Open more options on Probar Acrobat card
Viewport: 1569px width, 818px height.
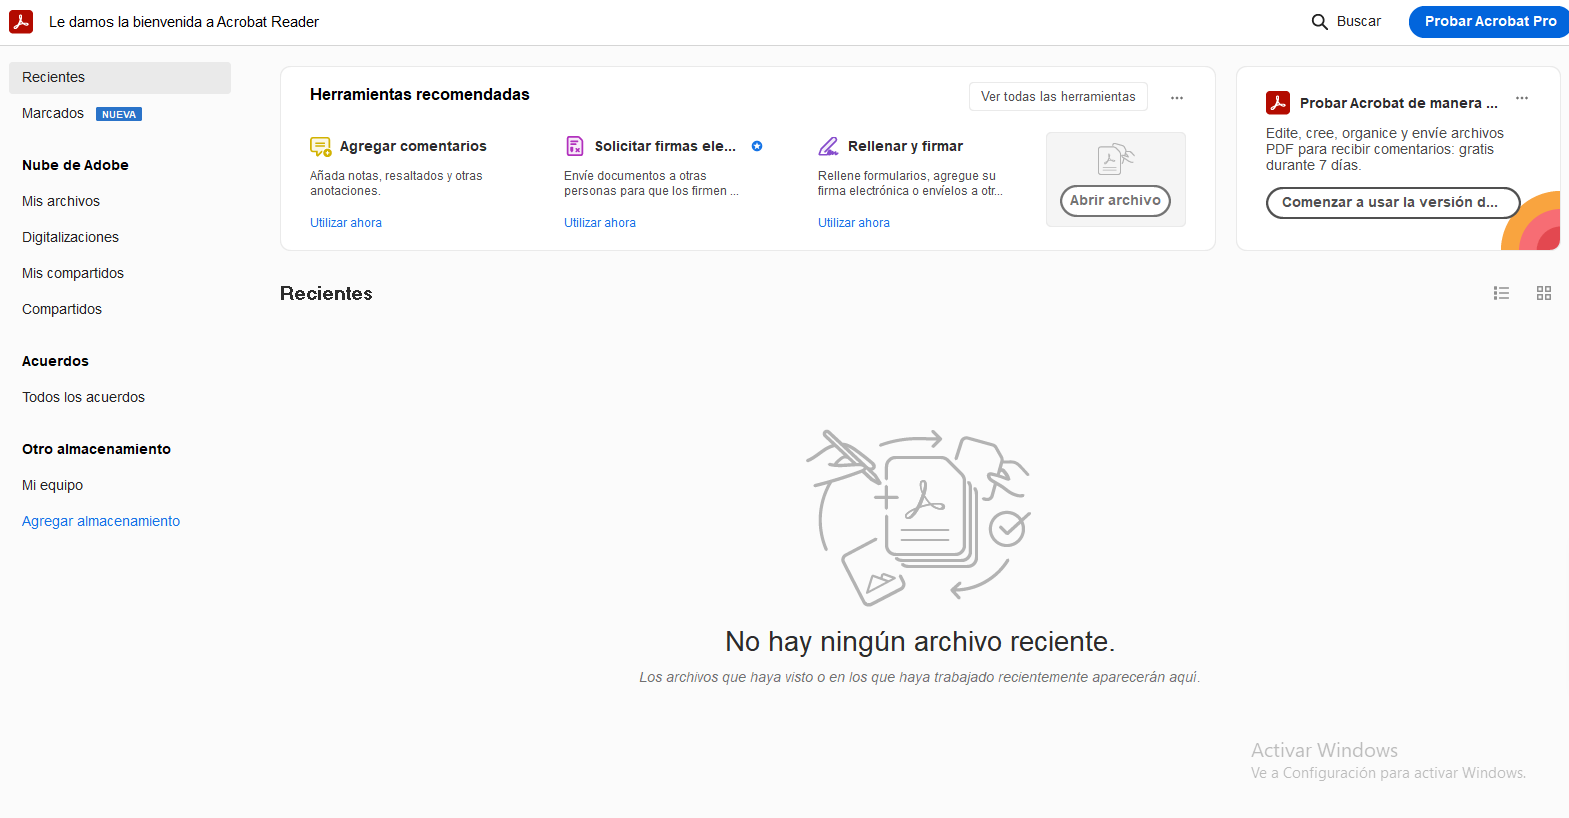[1522, 98]
